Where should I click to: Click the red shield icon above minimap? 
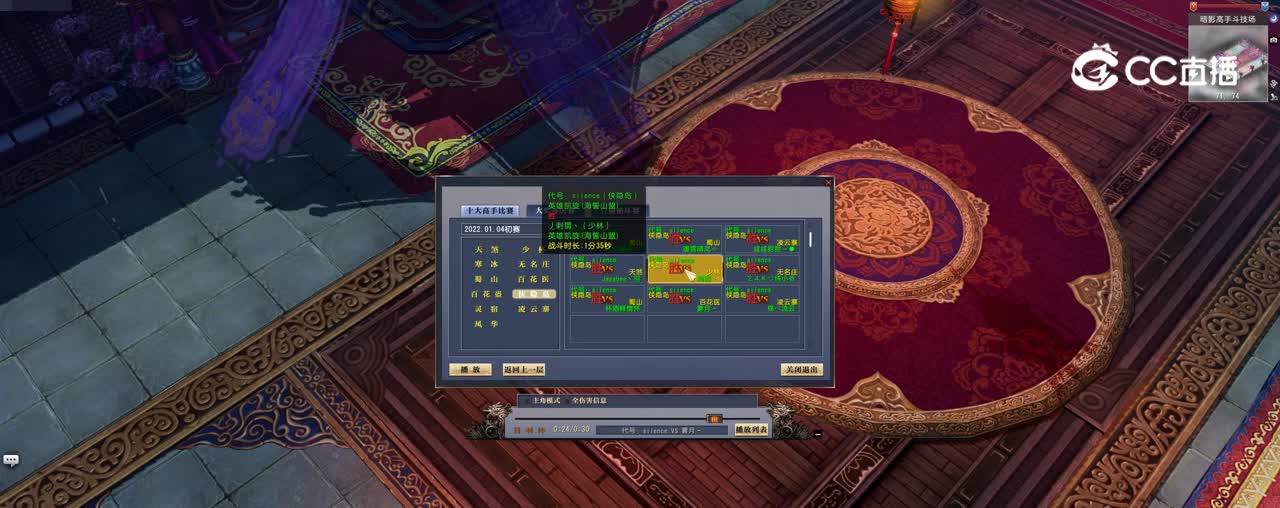coord(1193,6)
